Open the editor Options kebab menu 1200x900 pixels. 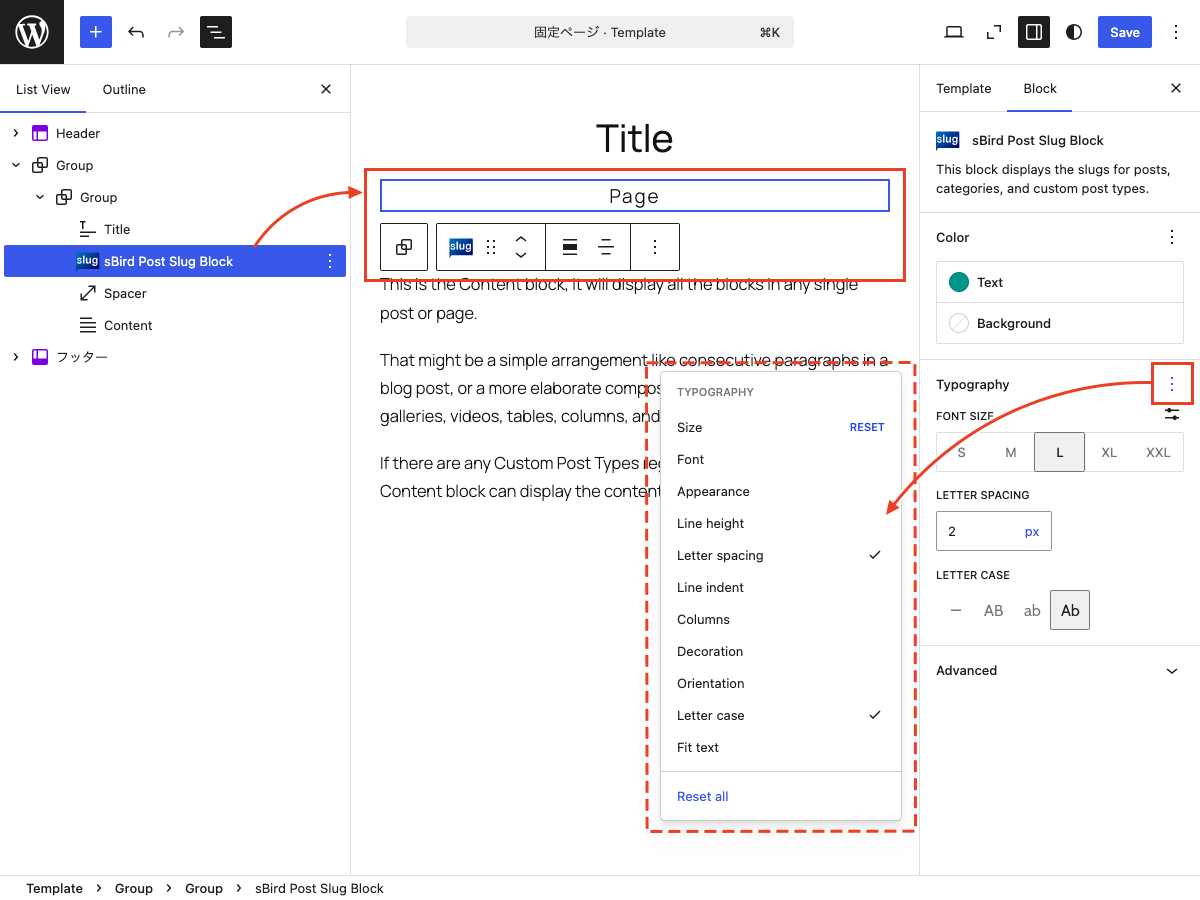coord(1176,32)
